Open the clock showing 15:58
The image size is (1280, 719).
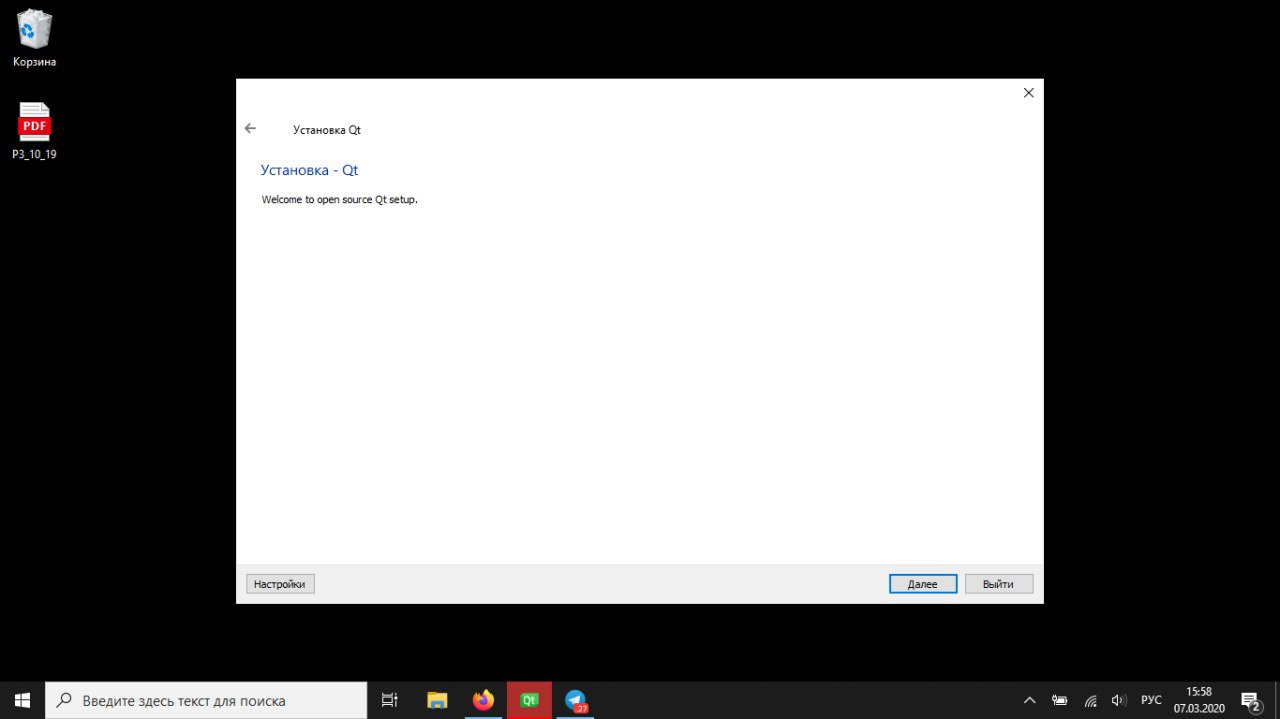coord(1199,700)
